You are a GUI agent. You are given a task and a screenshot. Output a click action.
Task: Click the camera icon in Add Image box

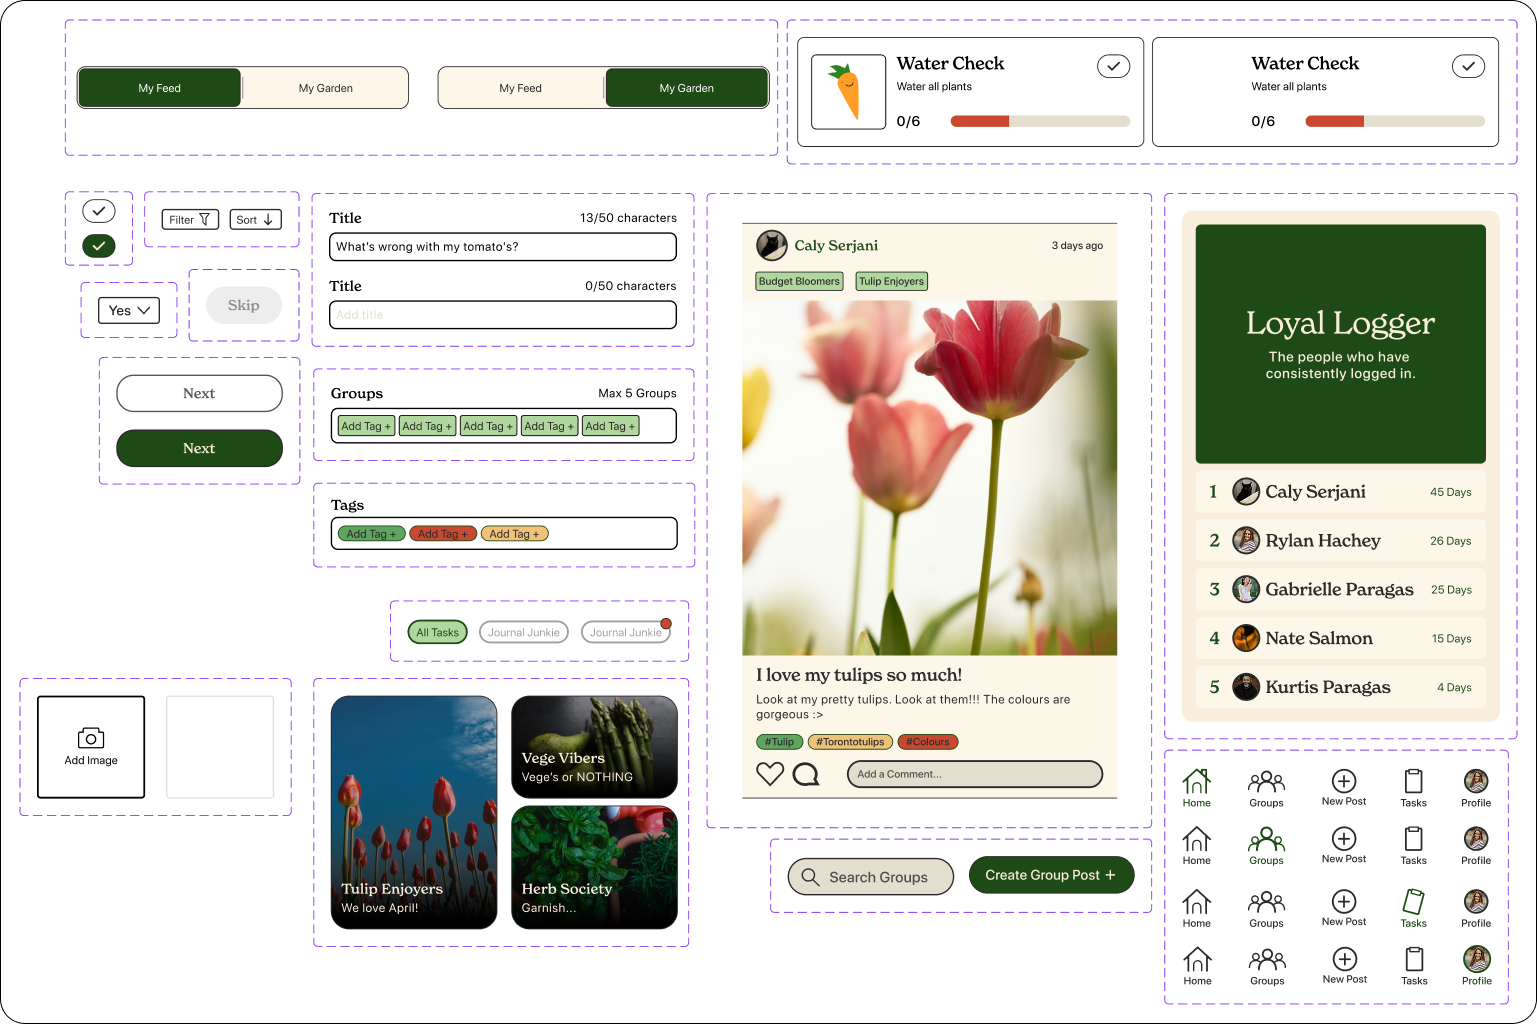(91, 738)
